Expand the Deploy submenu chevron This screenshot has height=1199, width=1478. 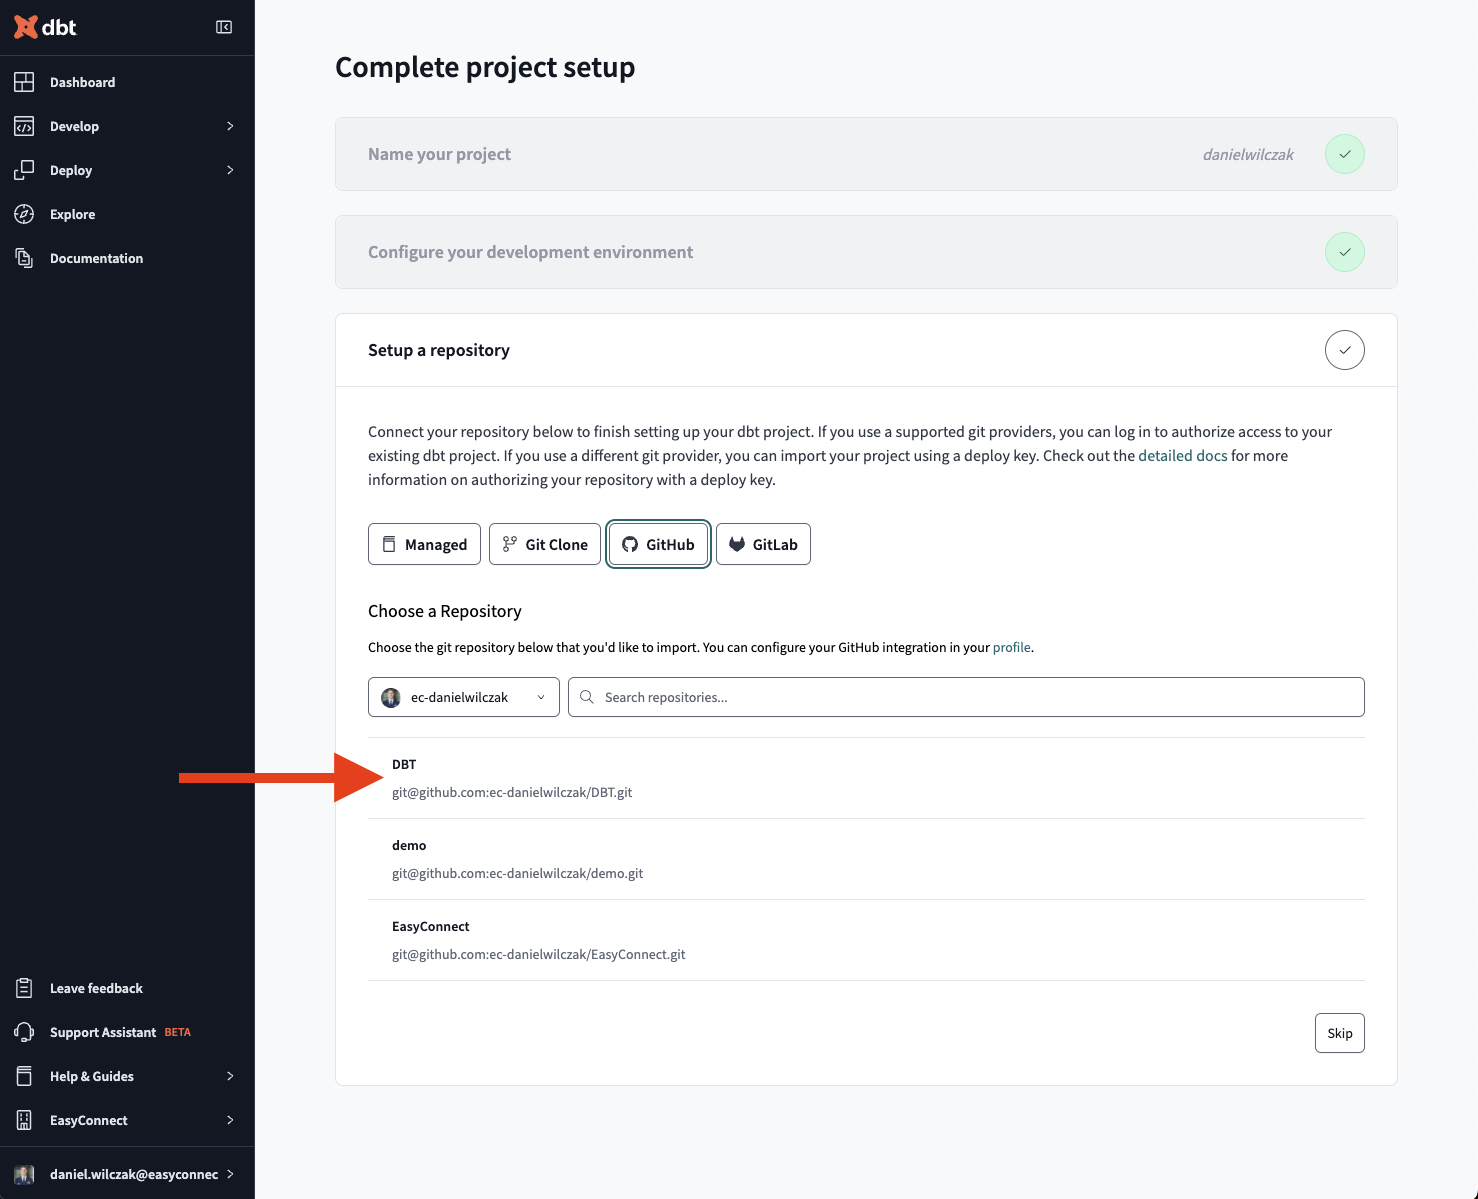pyautogui.click(x=230, y=170)
